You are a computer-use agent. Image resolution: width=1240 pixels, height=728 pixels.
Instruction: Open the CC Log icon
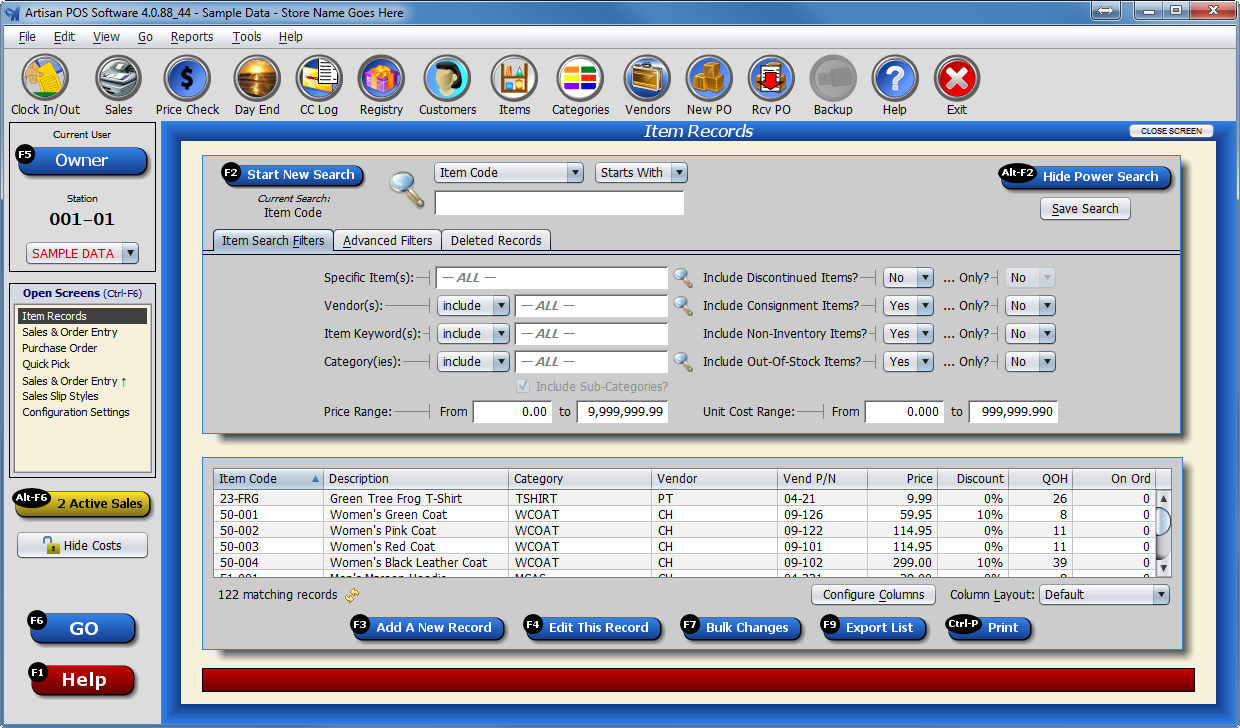click(x=319, y=78)
